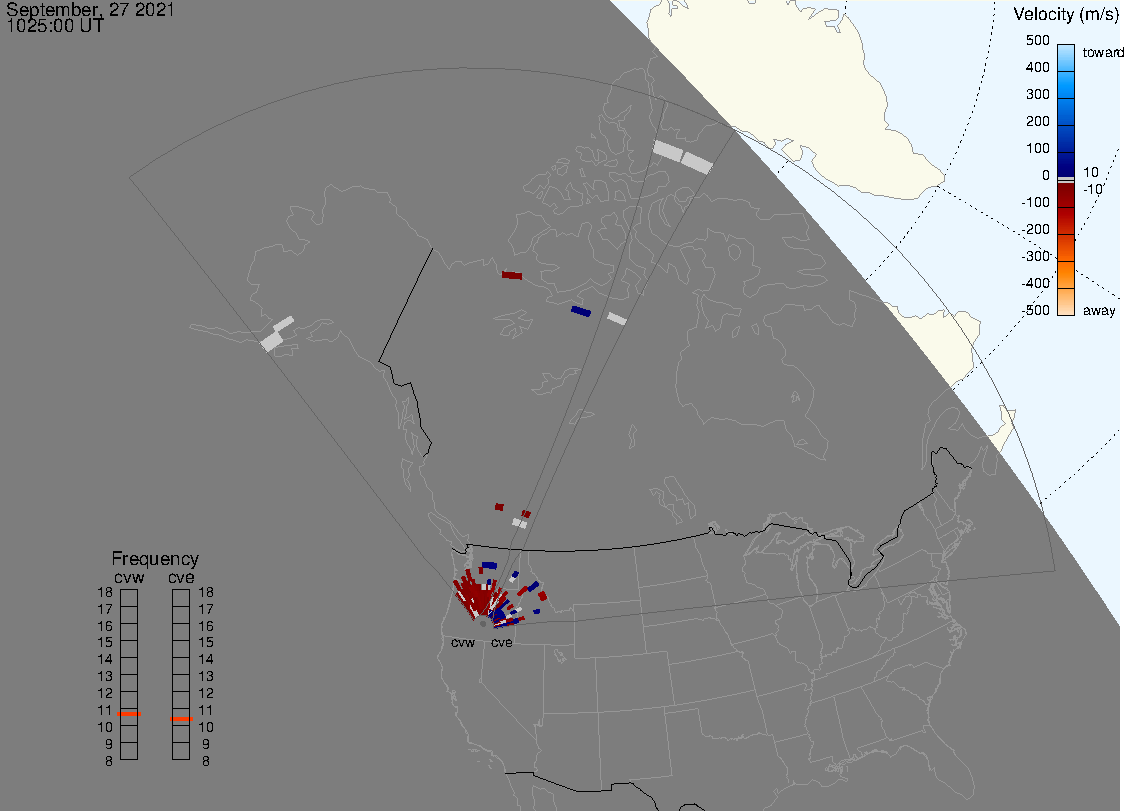Click the 14 label beside the cvw bar
This screenshot has width=1124, height=811.
click(x=105, y=659)
